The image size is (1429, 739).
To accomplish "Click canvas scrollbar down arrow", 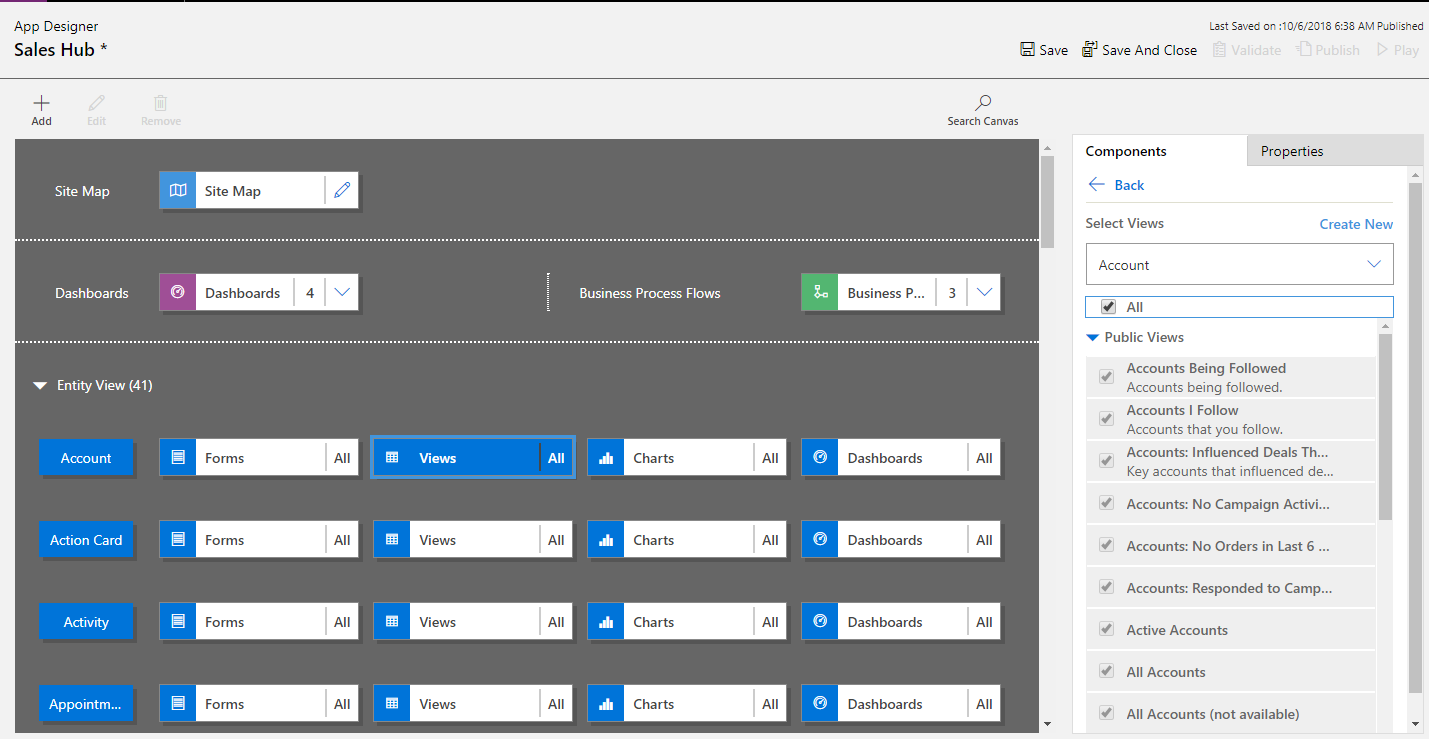I will pos(1047,723).
